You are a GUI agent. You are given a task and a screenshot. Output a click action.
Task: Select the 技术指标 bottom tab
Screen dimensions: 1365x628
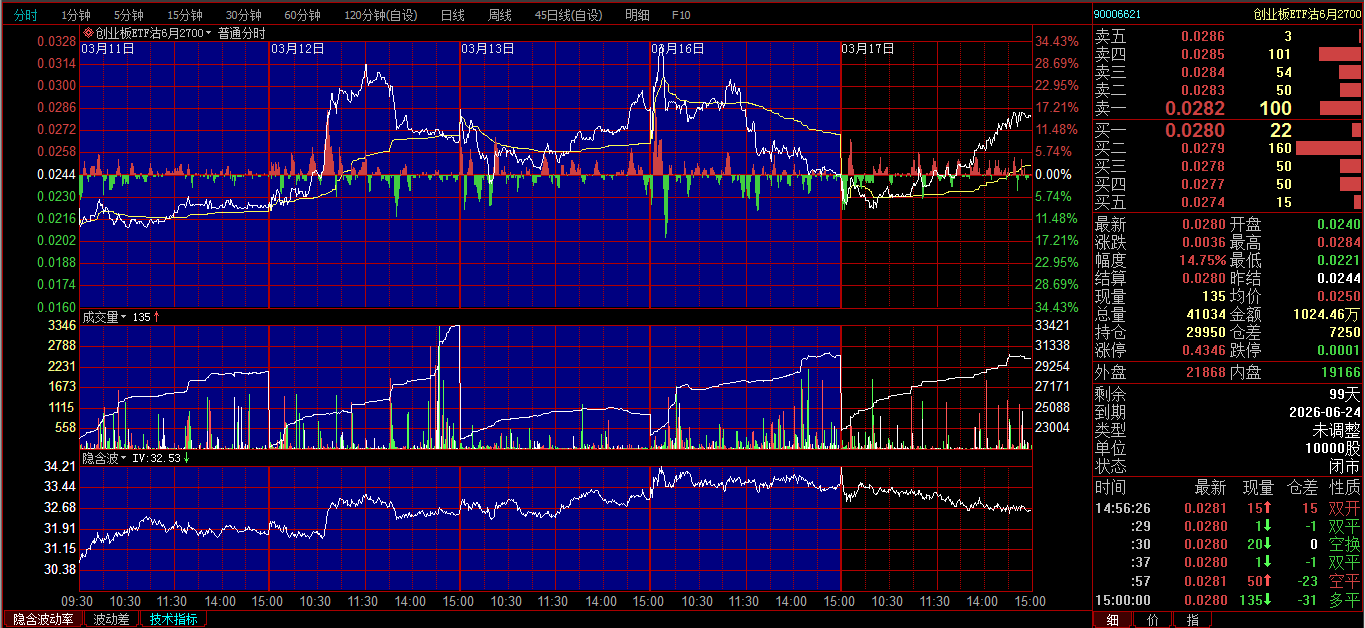pos(173,619)
